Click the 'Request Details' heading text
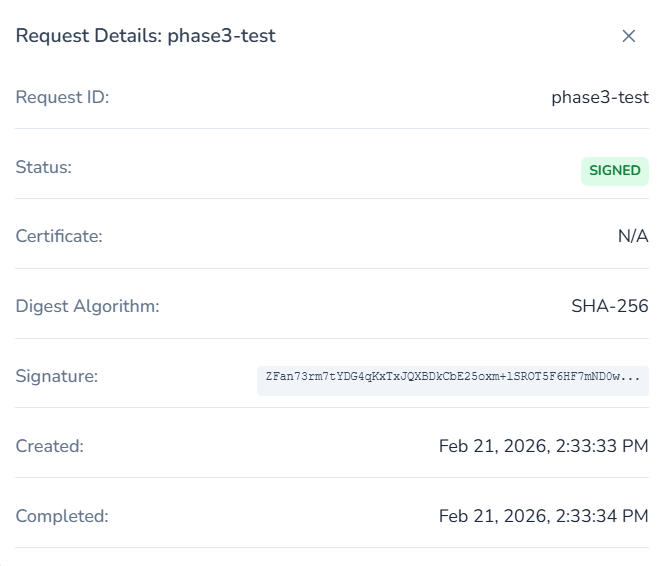 coord(87,36)
